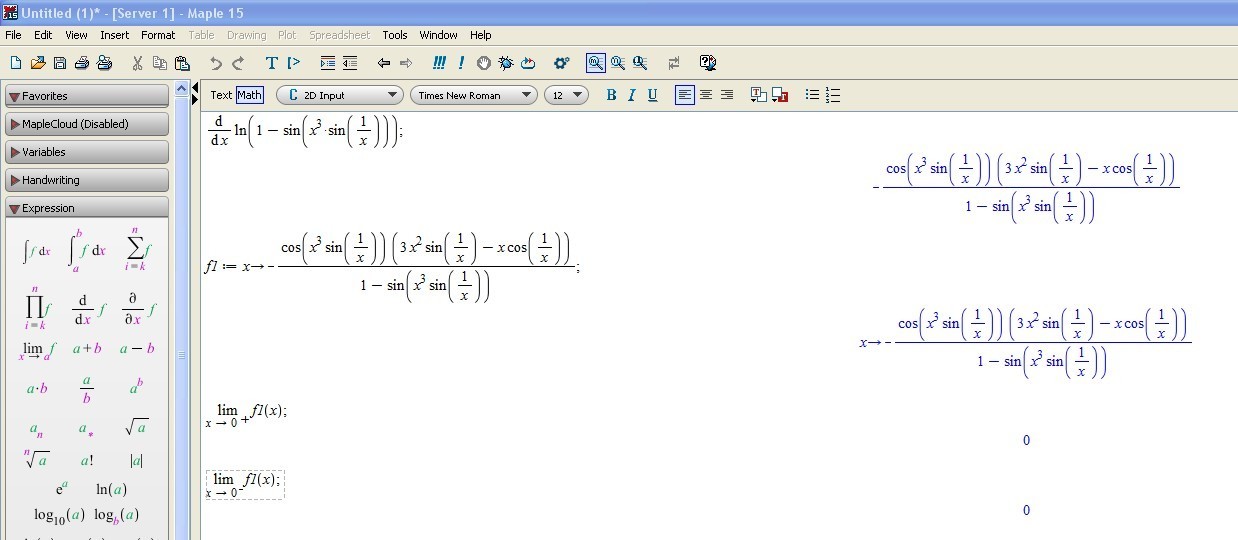Open the Format menu
The image size is (1238, 540).
[158, 35]
